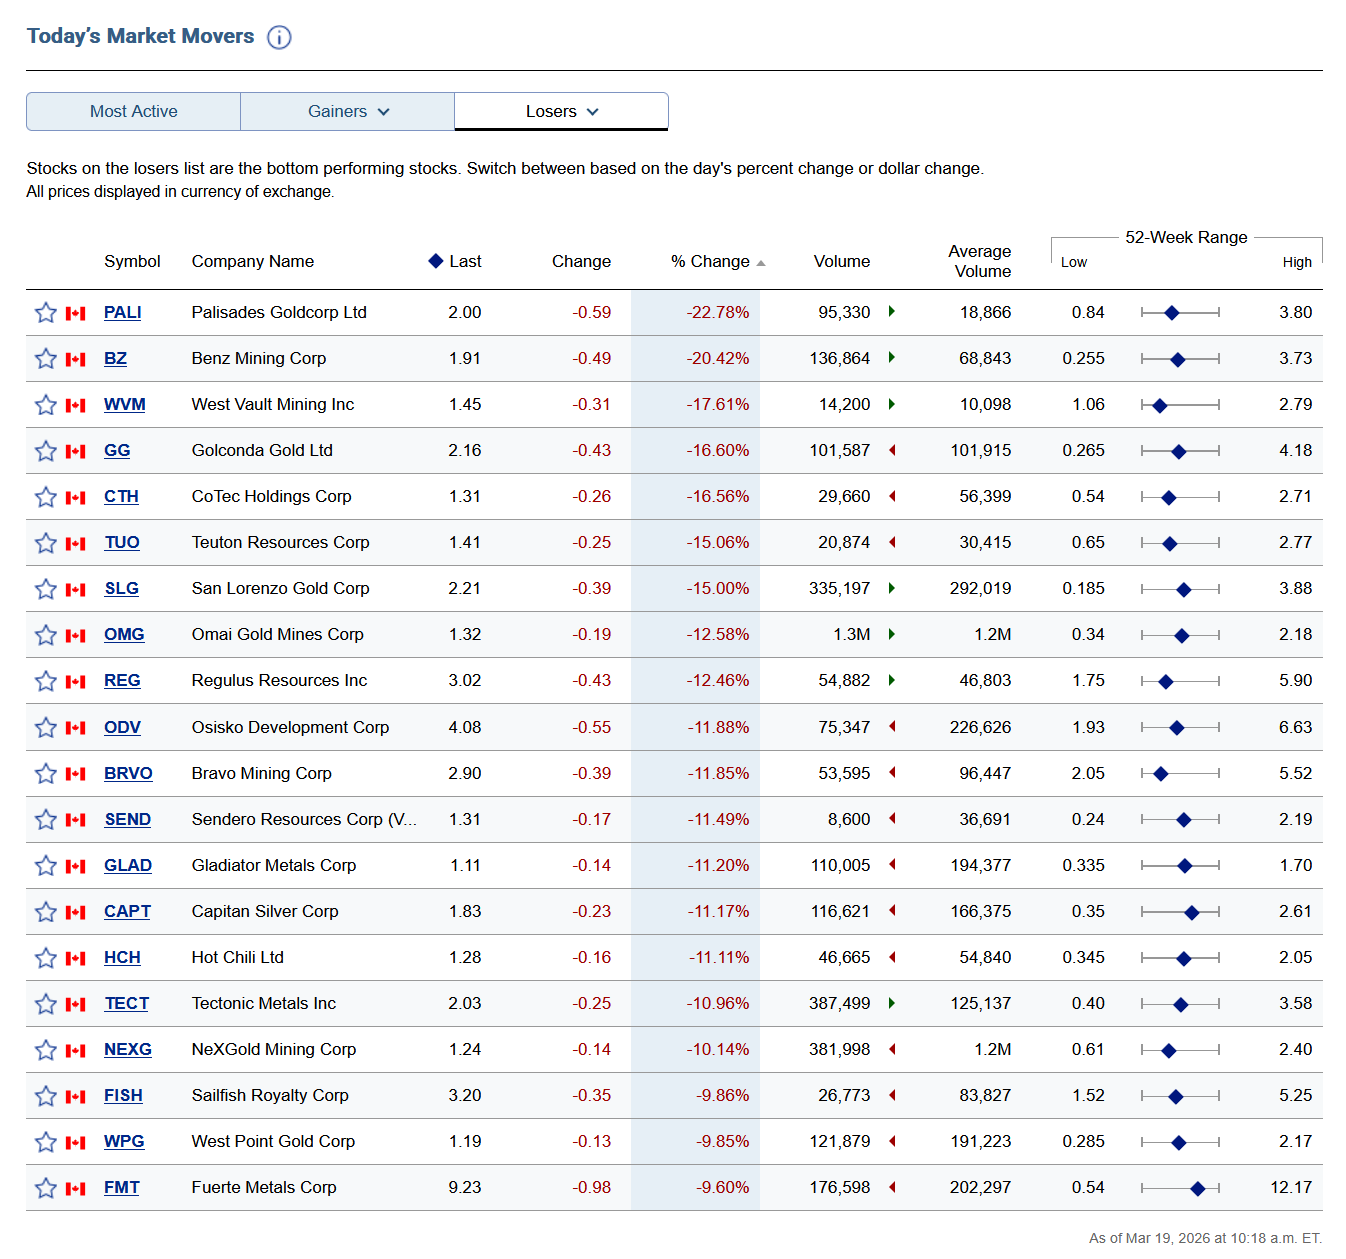The image size is (1346, 1259).
Task: Click the green volume arrow for PALI
Action: [891, 312]
